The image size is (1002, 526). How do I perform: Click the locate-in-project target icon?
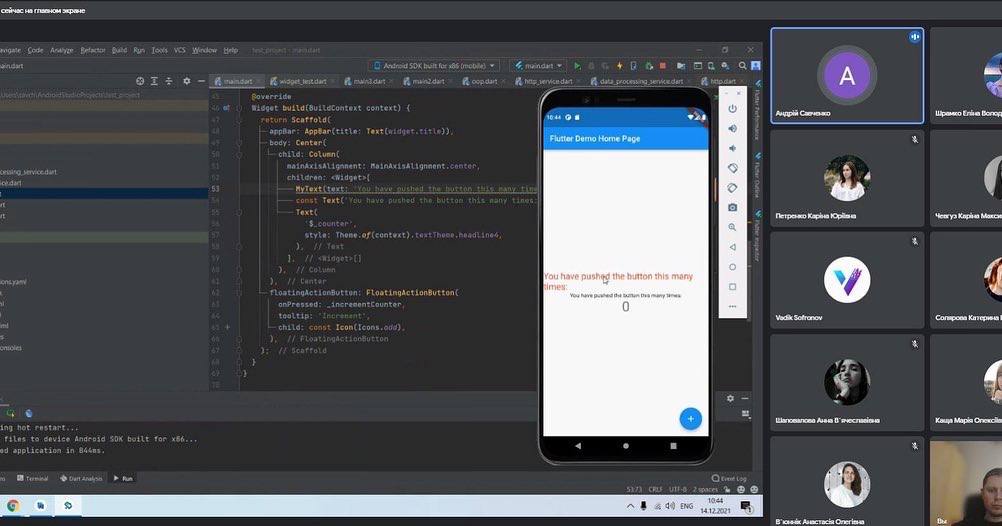click(x=140, y=81)
